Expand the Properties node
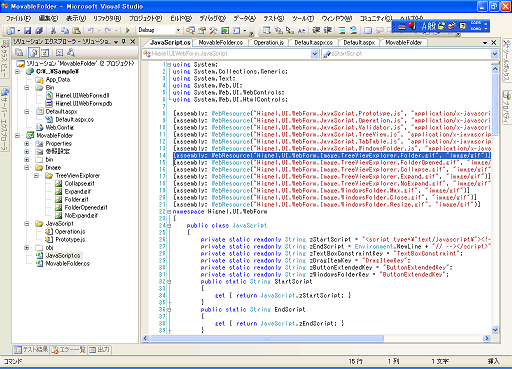This screenshot has width=512, height=369. click(x=27, y=143)
